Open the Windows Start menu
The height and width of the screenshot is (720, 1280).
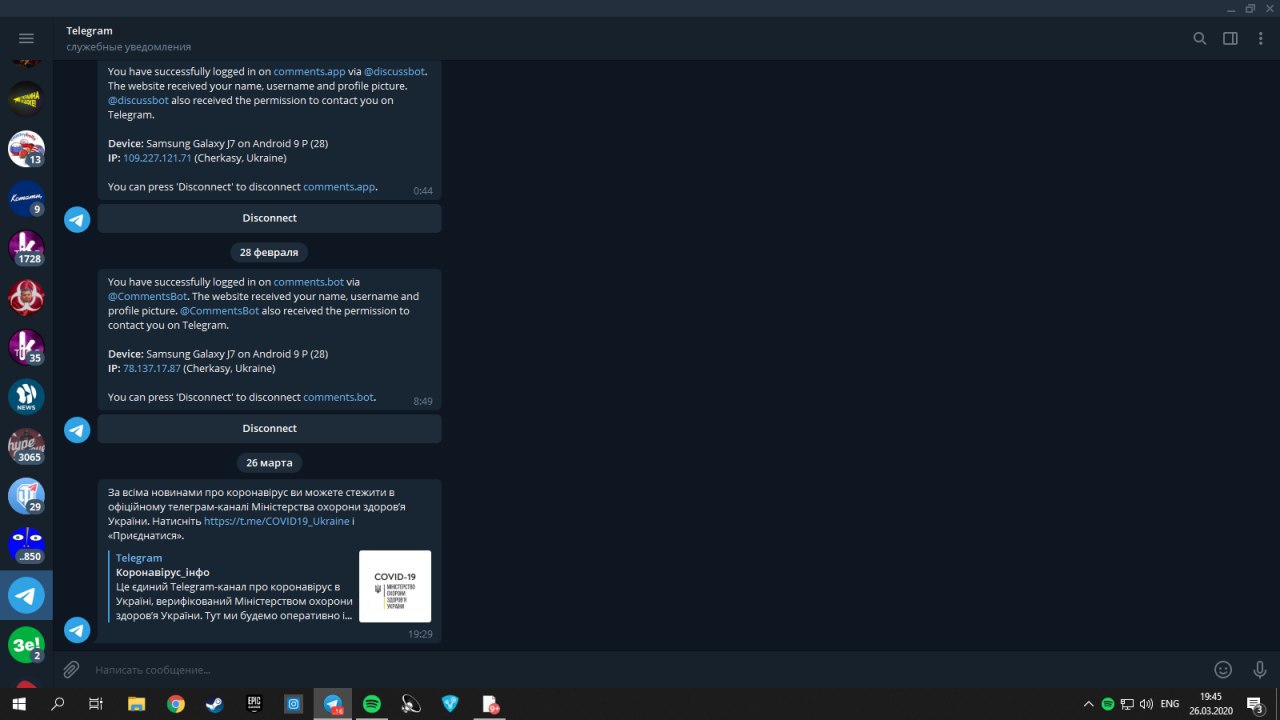(x=20, y=704)
